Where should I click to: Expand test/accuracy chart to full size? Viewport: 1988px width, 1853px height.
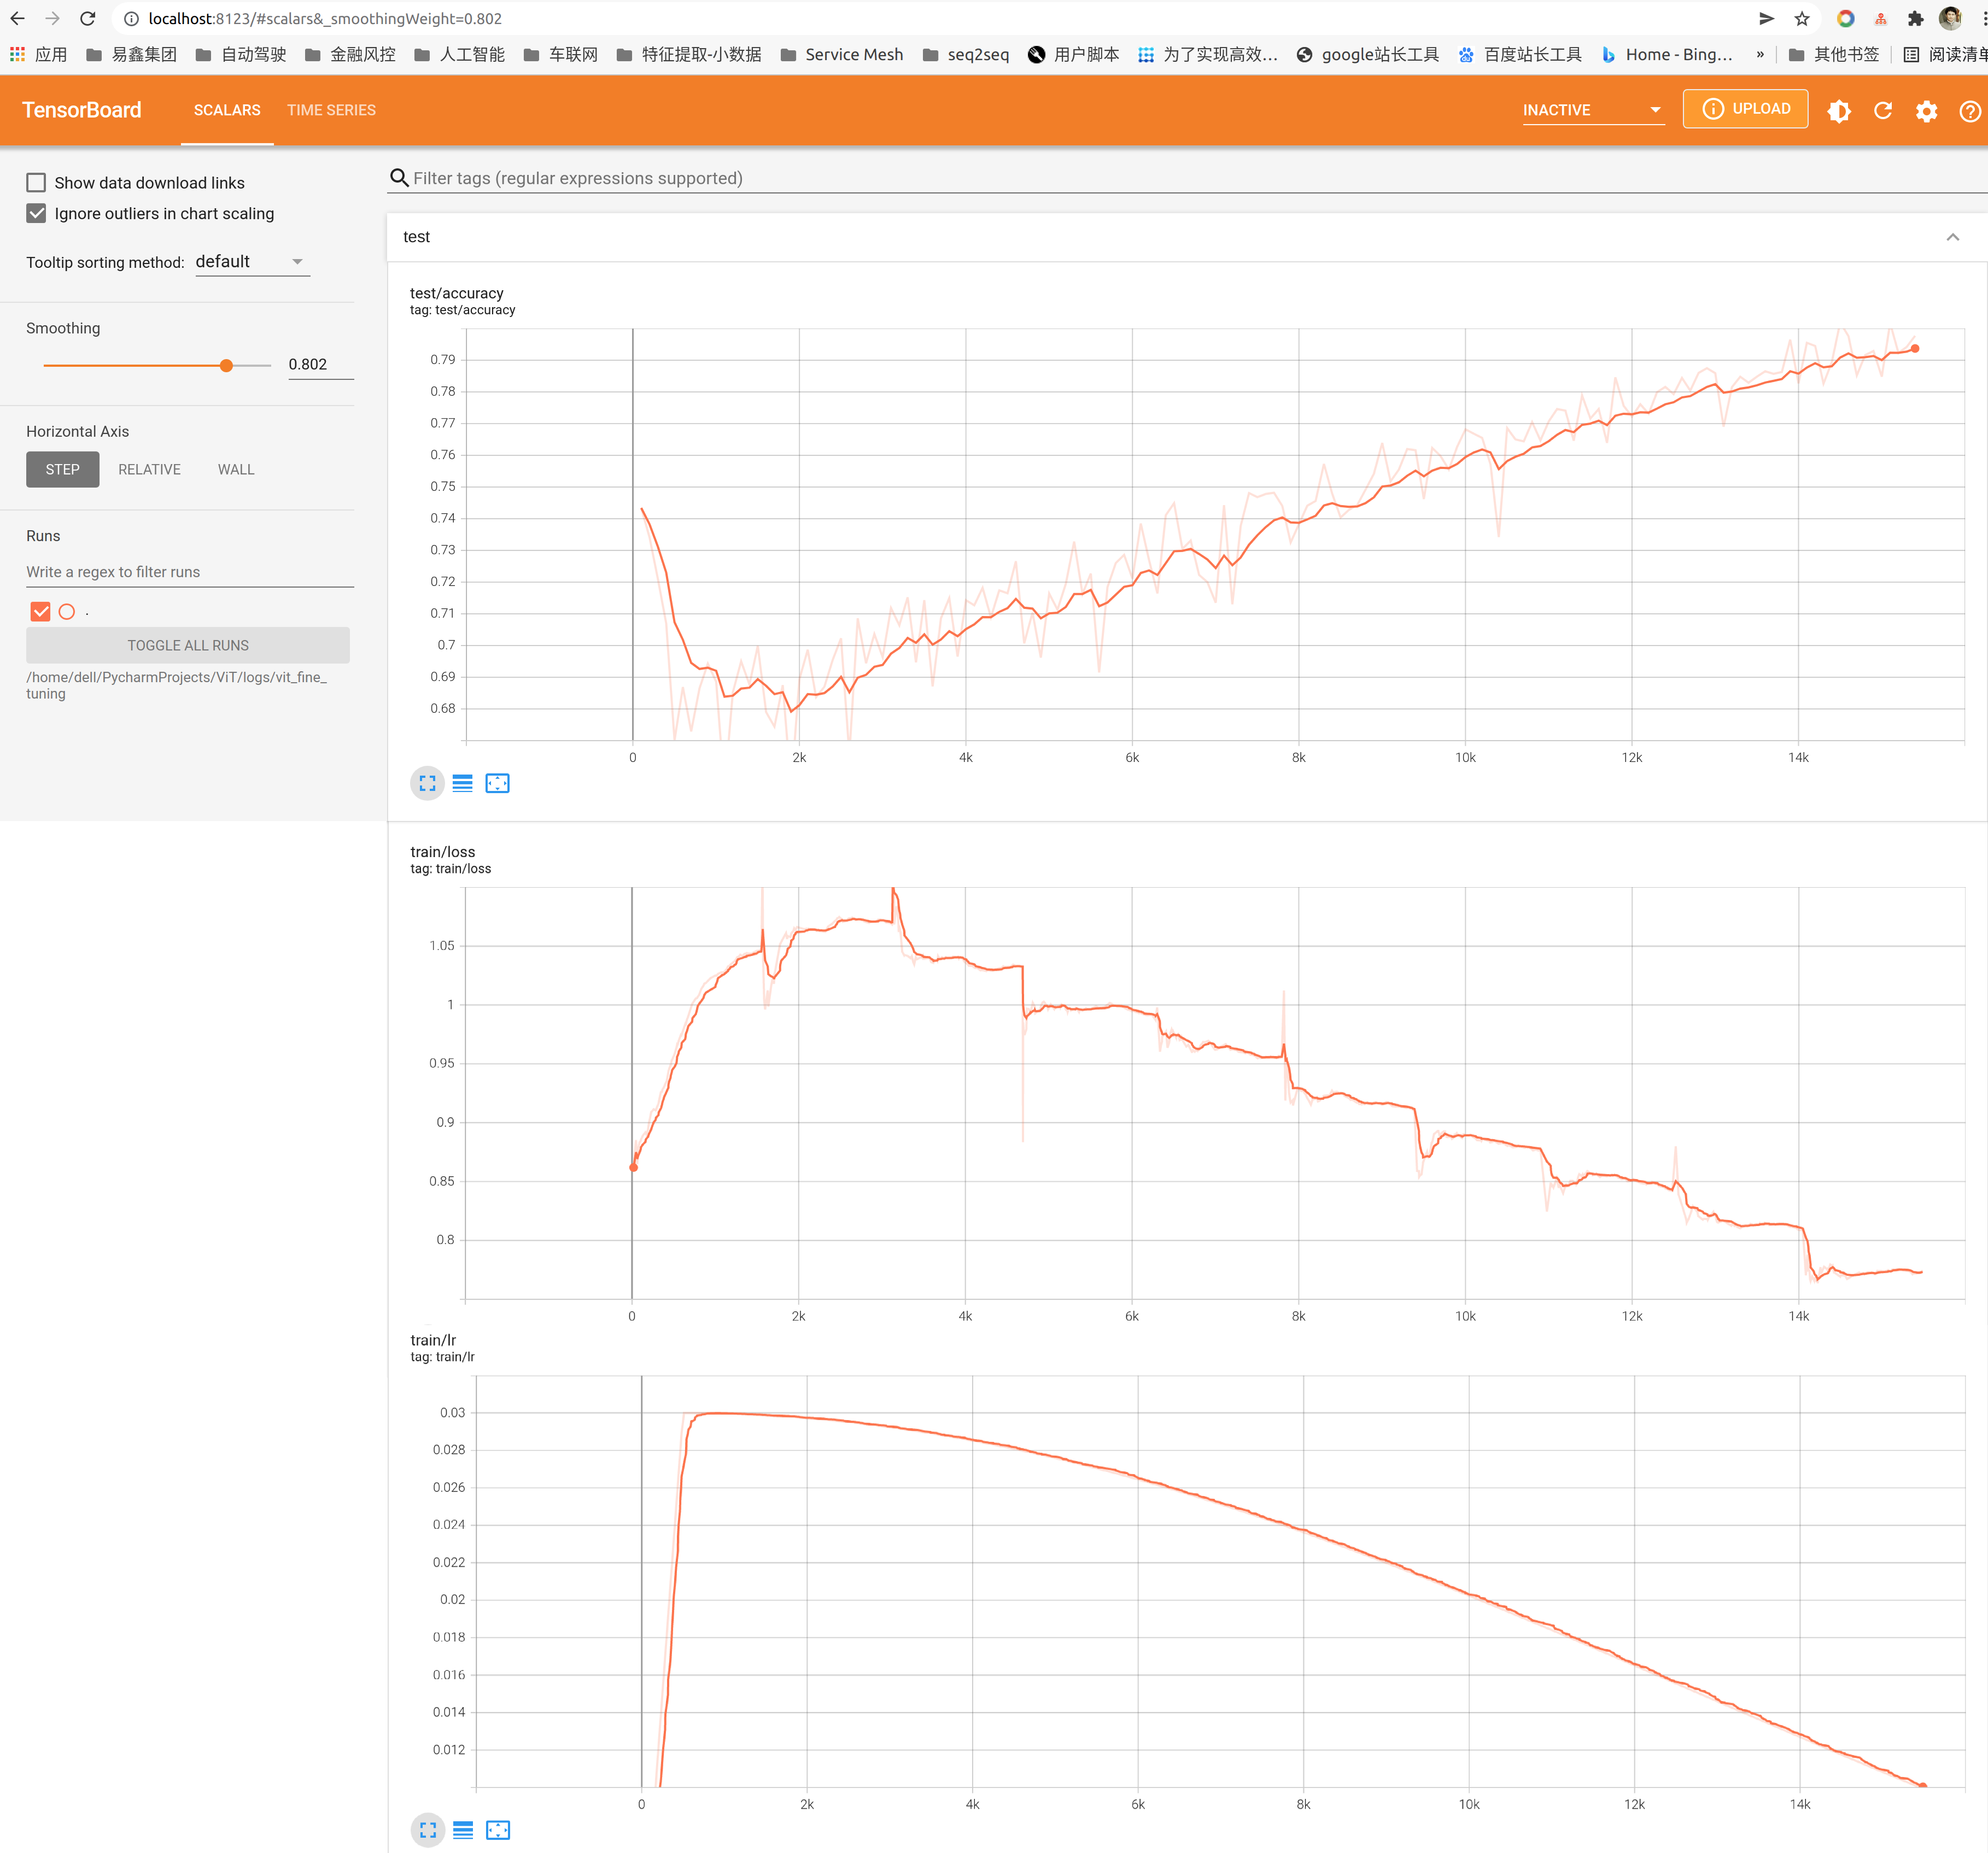point(427,783)
